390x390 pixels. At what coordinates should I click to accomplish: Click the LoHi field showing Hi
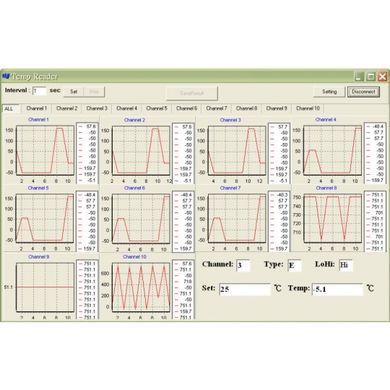346,265
